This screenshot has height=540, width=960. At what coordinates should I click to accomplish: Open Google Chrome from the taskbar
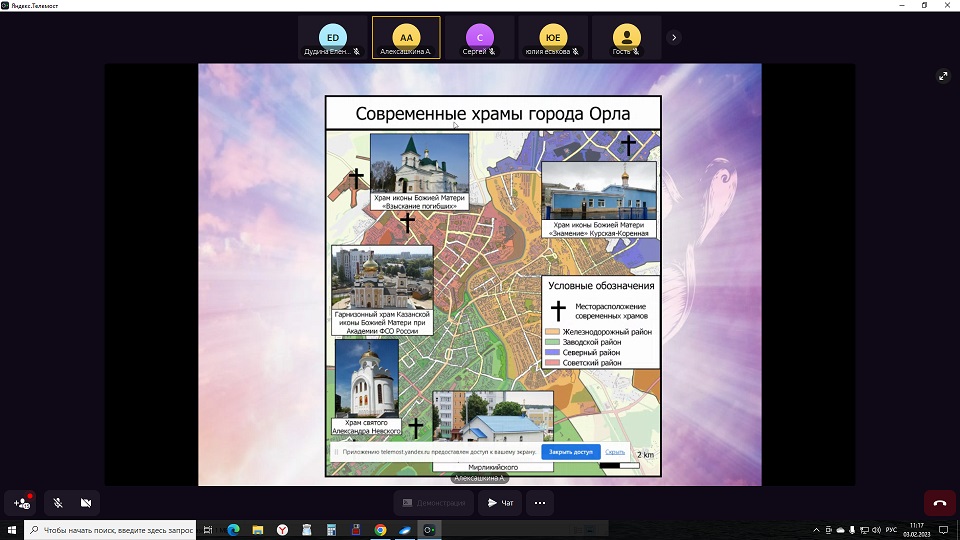[x=380, y=530]
